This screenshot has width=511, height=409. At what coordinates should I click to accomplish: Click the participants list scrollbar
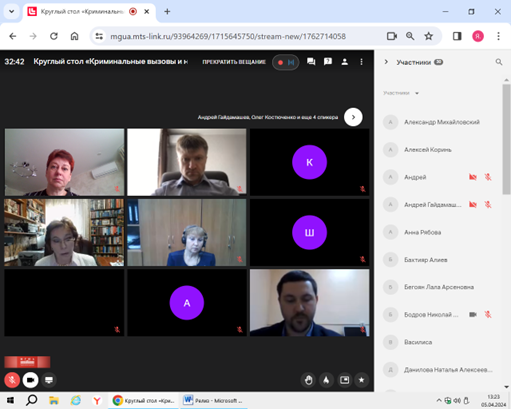click(x=506, y=139)
